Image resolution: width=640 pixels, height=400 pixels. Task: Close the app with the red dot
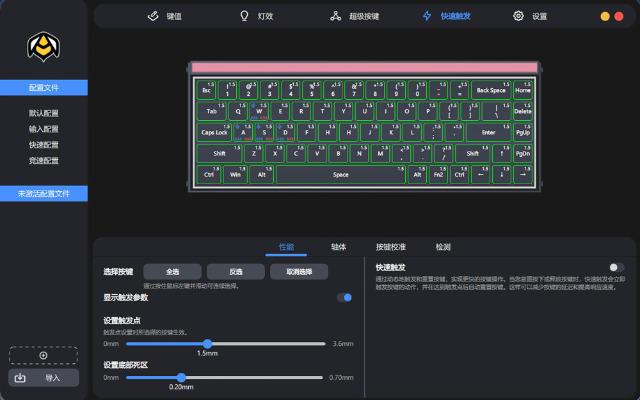click(x=619, y=16)
